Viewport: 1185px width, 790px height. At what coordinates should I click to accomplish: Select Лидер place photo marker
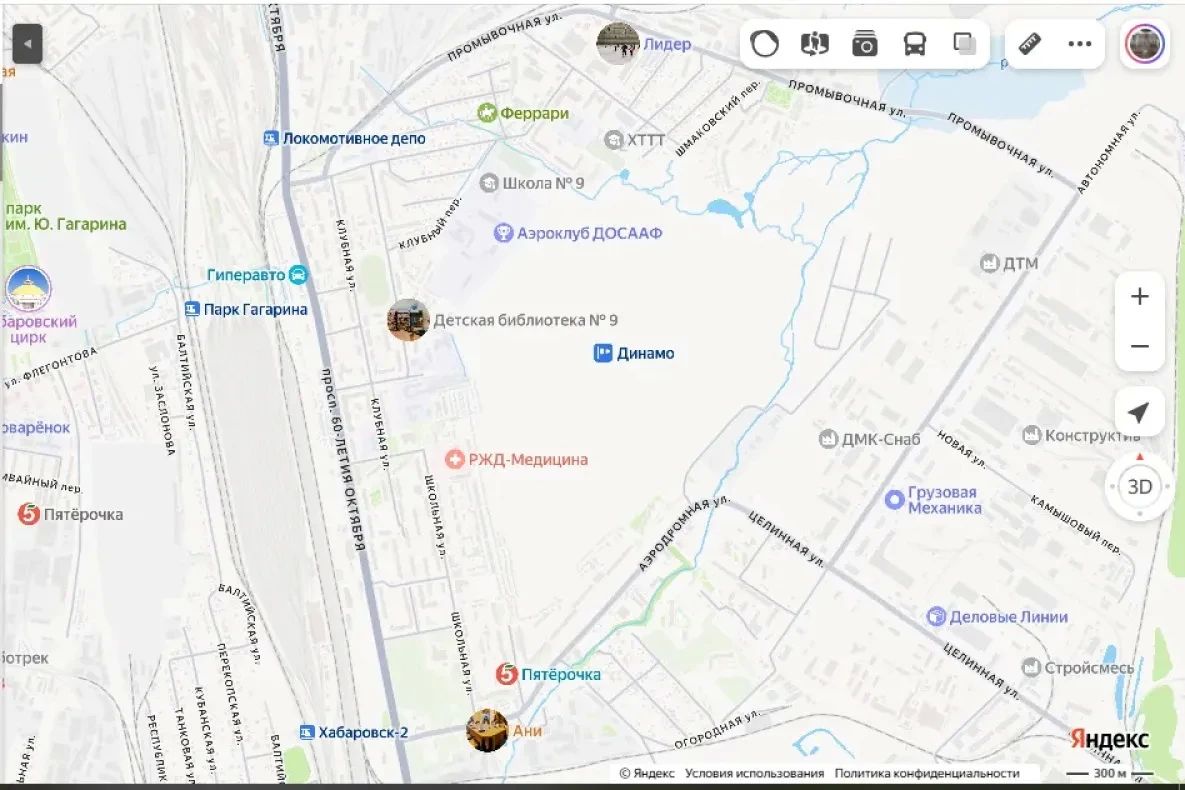[617, 42]
